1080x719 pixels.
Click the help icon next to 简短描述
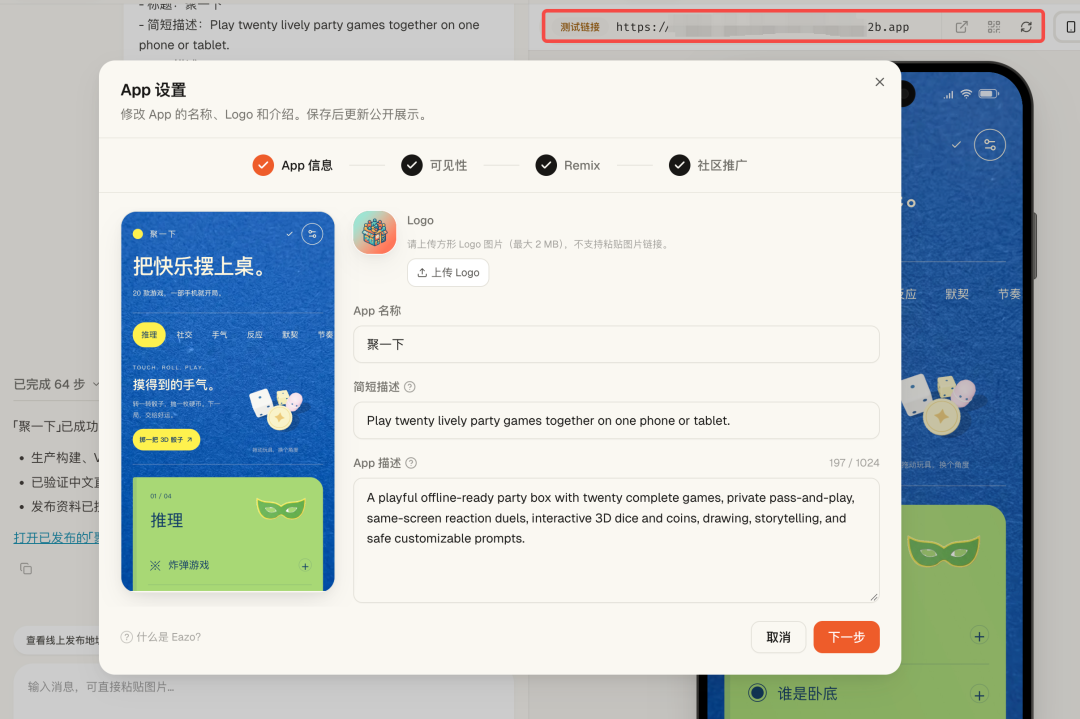pos(410,387)
